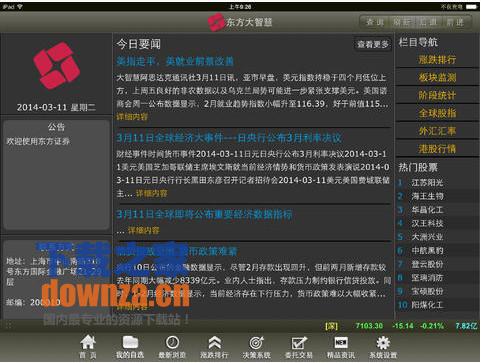Click 详细内容 under 经济数据指标 headline

point(144,230)
